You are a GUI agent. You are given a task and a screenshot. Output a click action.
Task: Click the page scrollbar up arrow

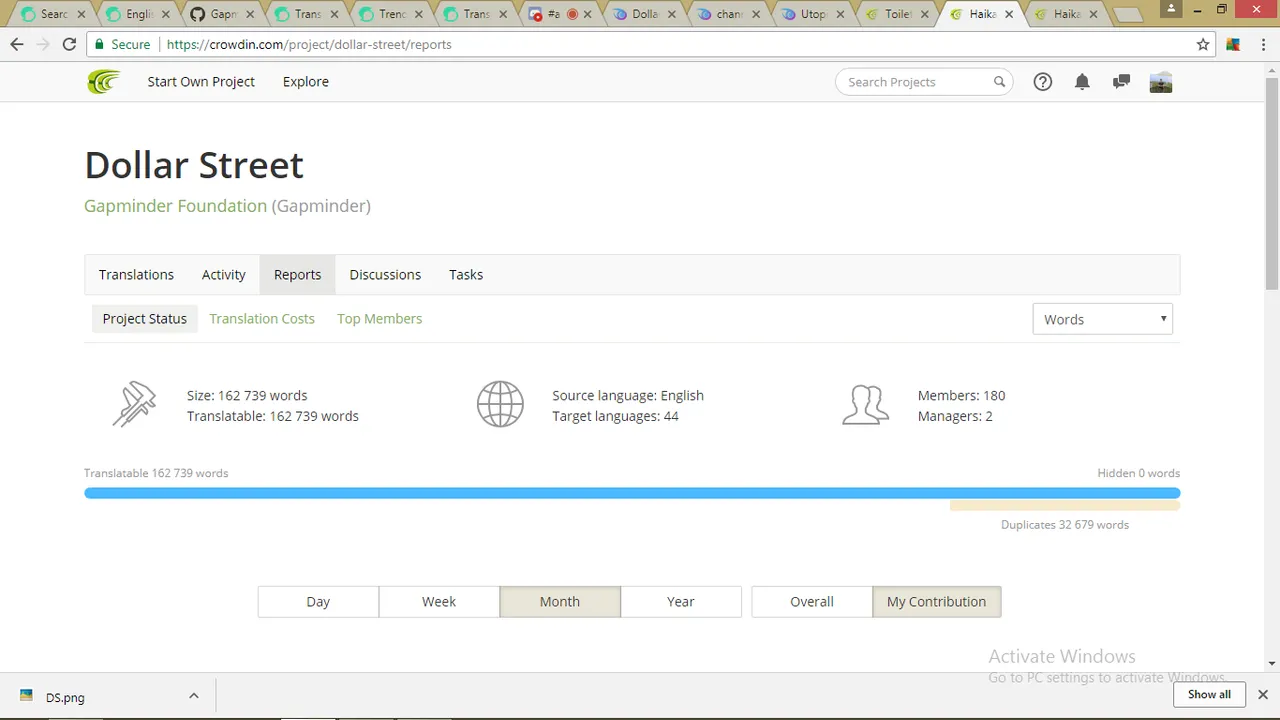tap(1271, 69)
